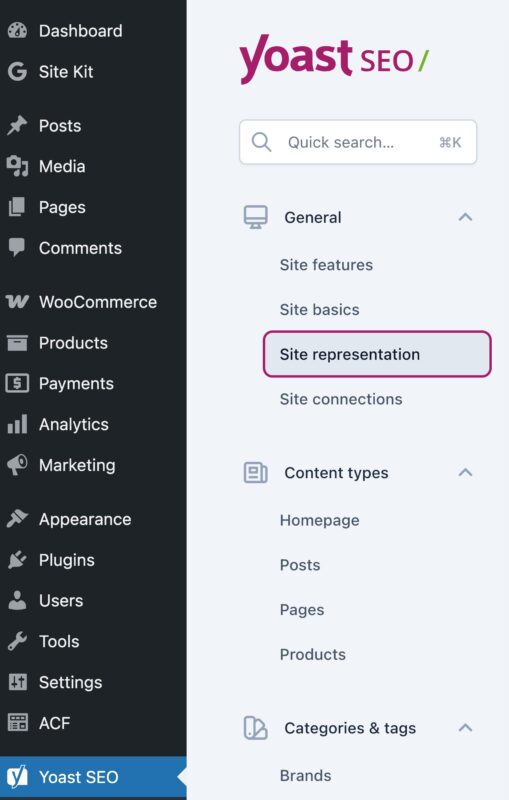
Task: Click the Dashboard gauge icon
Action: coord(17,31)
